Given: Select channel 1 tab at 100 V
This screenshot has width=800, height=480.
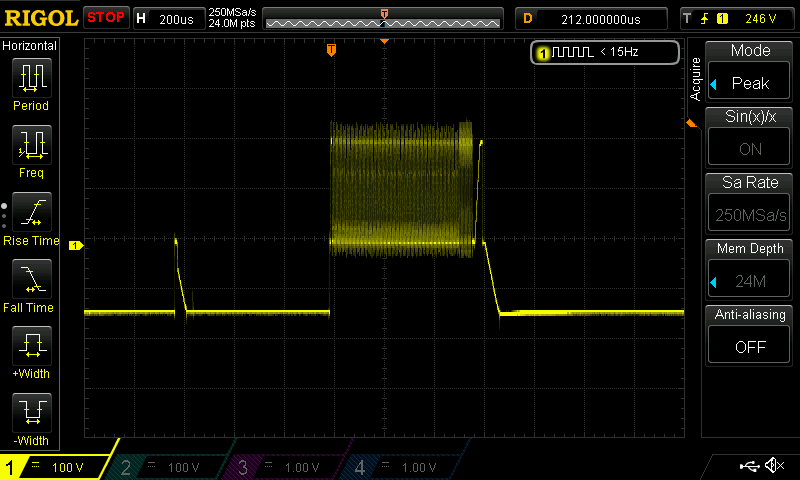Looking at the screenshot, I should pos(55,467).
